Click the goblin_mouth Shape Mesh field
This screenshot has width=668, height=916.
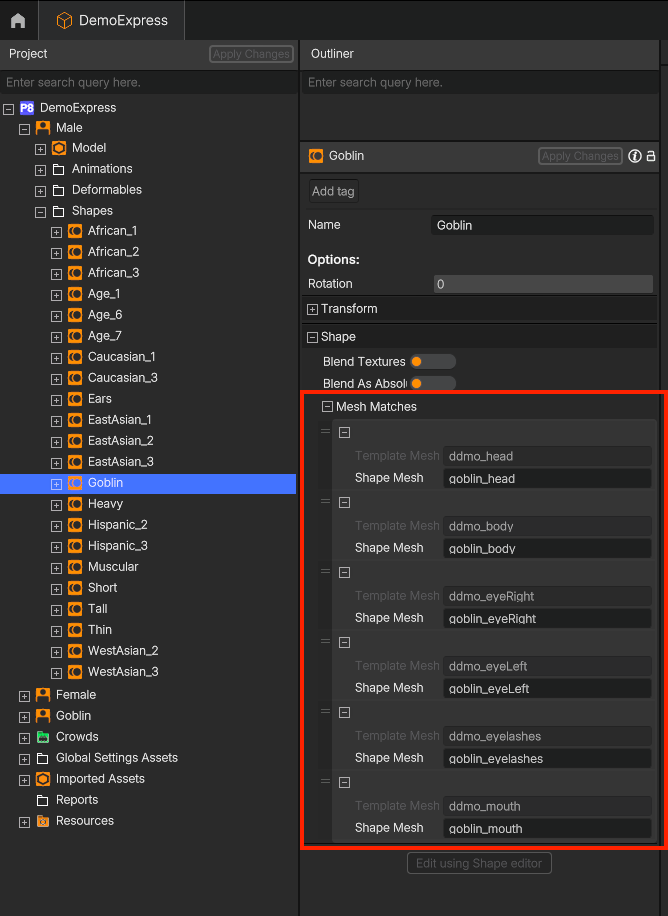pyautogui.click(x=547, y=828)
